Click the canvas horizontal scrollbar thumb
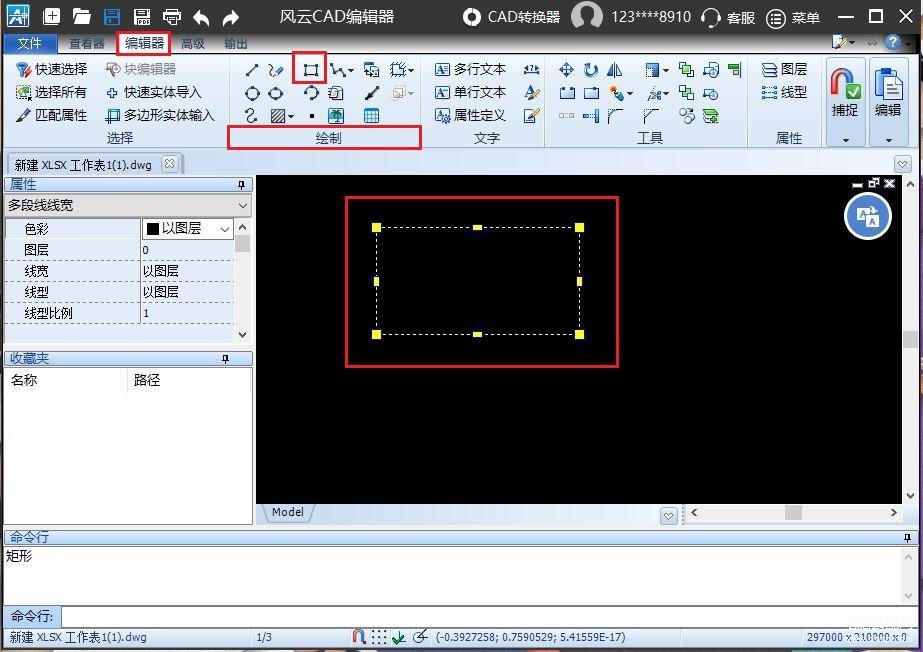 [793, 513]
